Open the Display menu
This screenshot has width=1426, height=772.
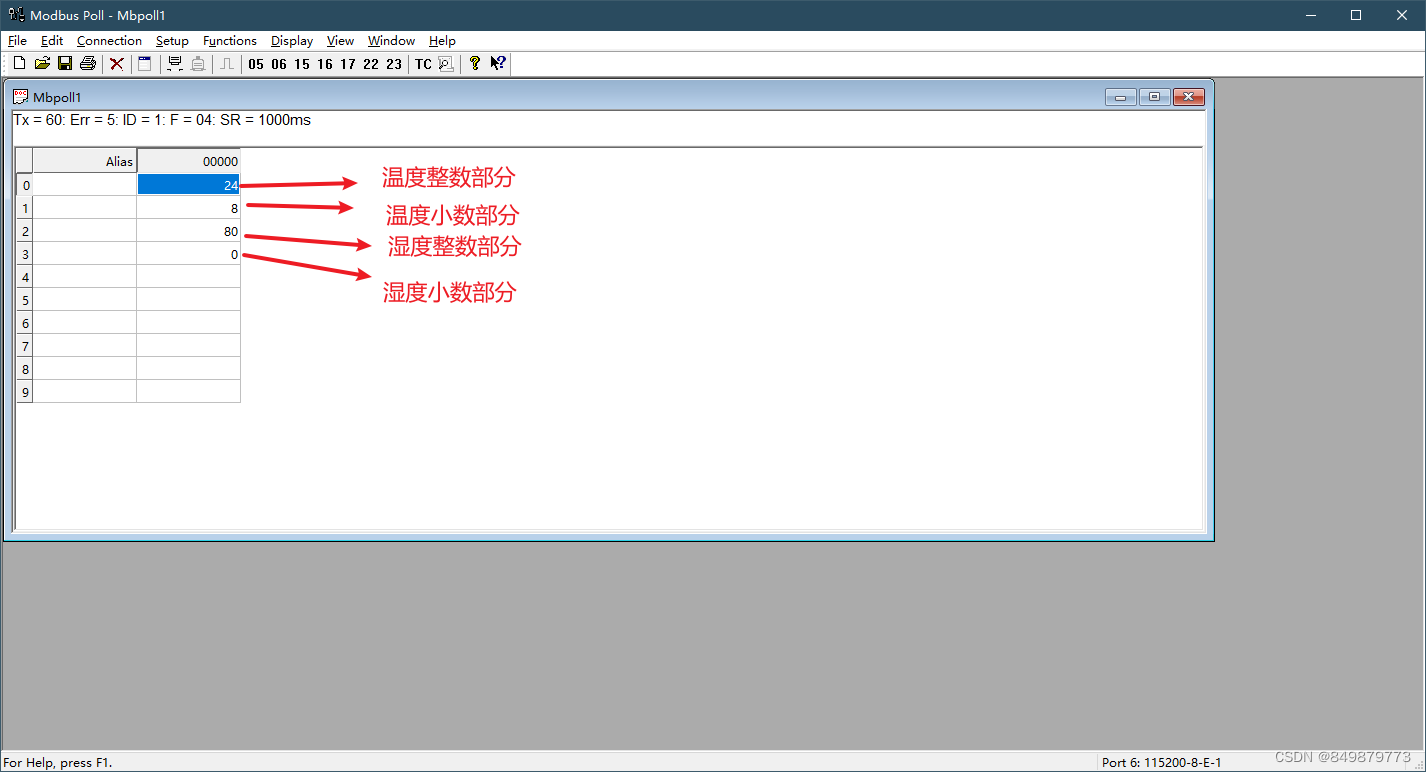click(292, 41)
